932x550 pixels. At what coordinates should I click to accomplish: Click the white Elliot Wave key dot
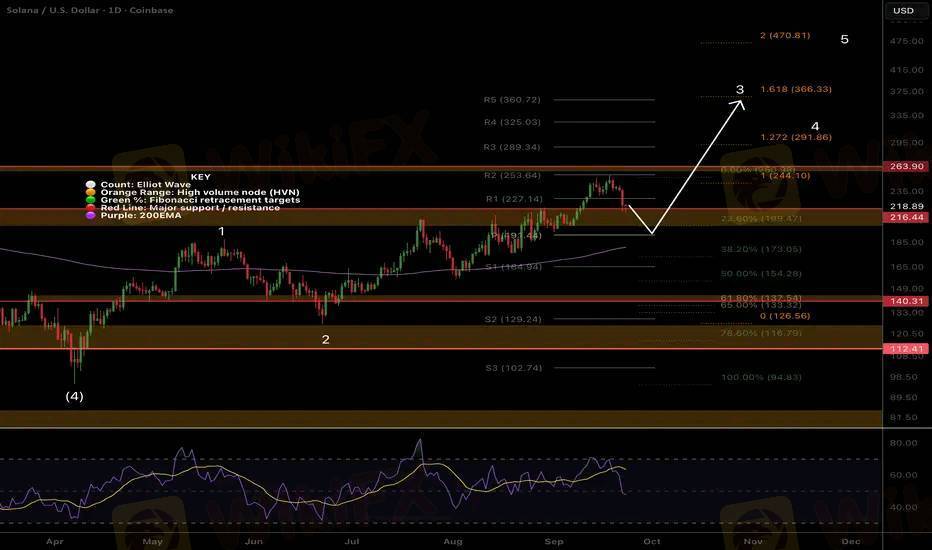[91, 185]
